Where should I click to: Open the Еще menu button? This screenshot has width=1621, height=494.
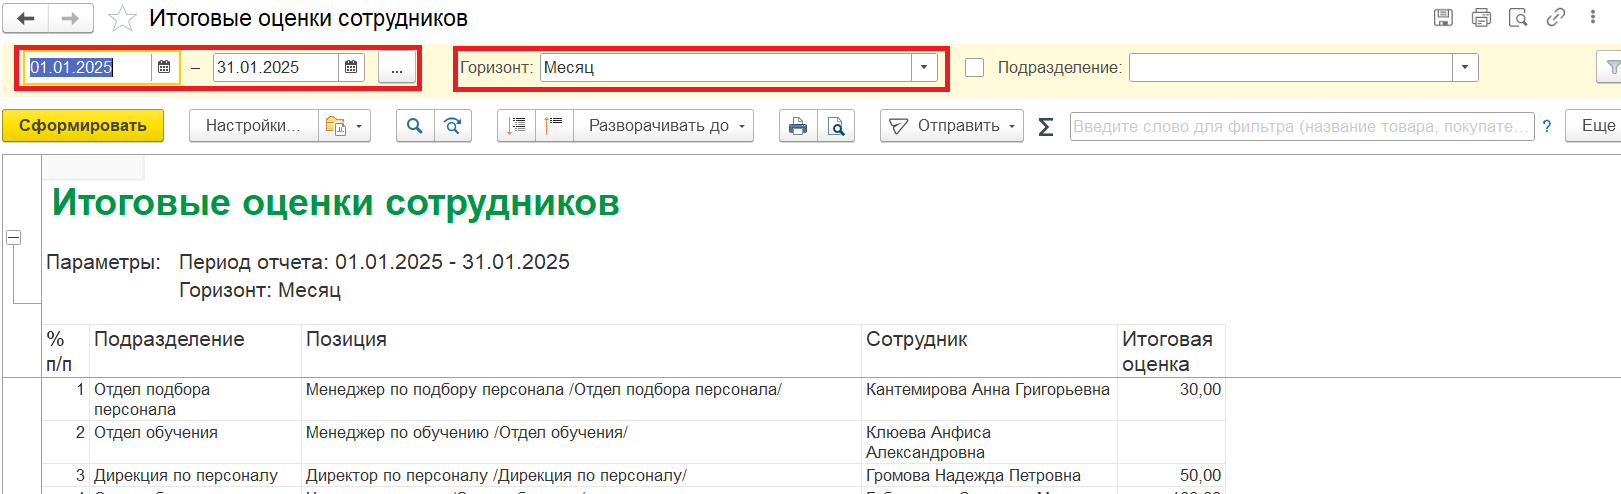(1593, 126)
